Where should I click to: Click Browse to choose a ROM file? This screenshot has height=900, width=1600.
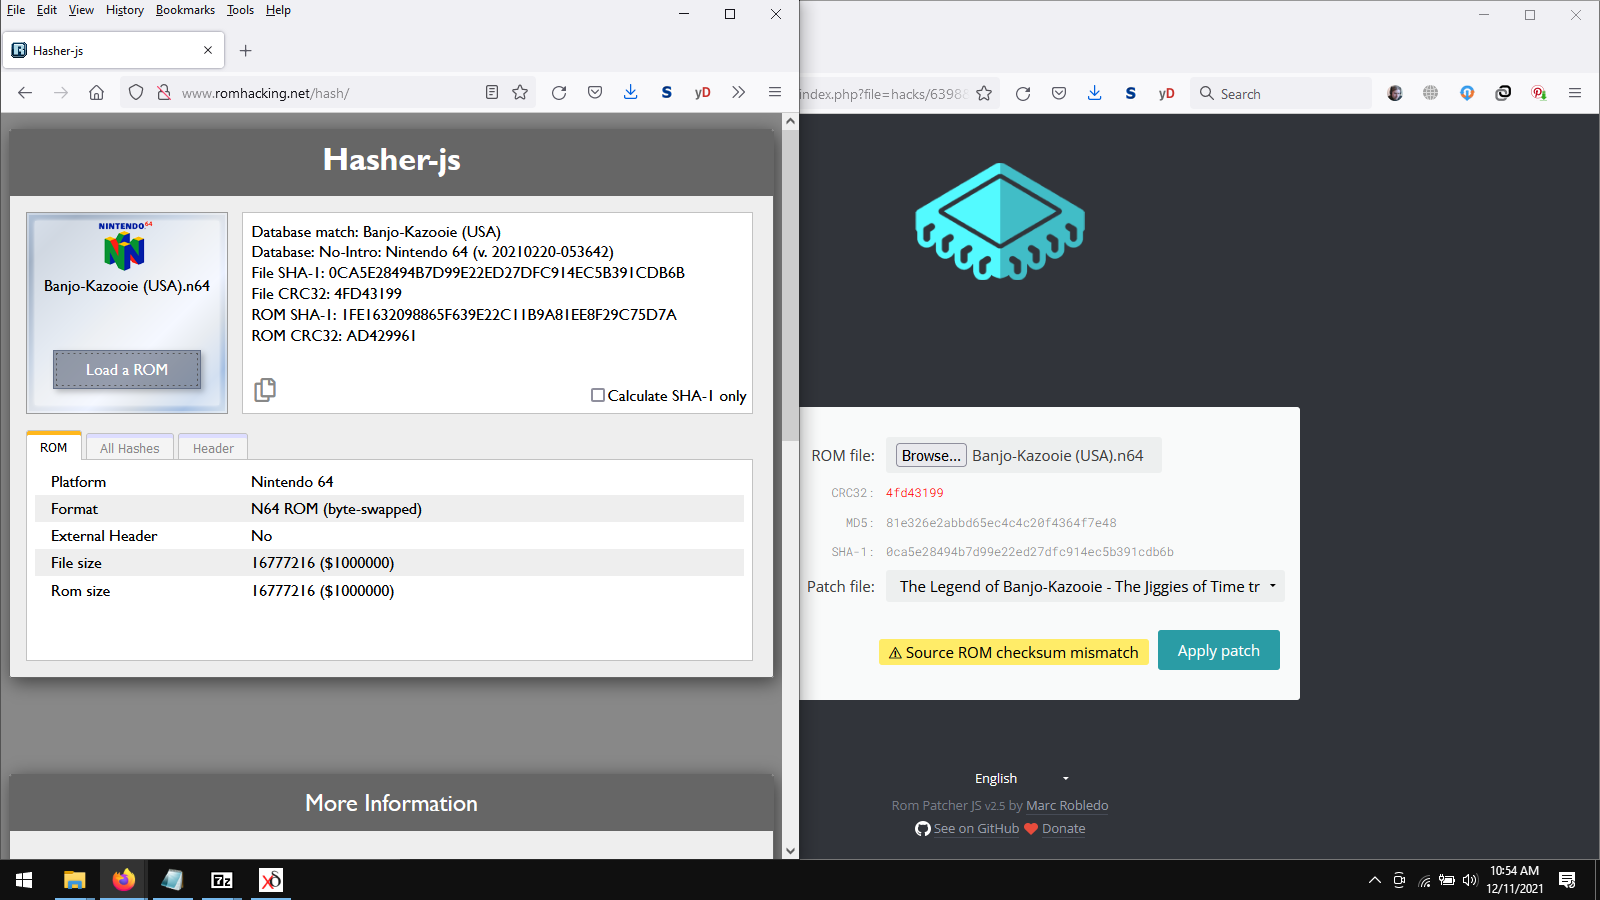pyautogui.click(x=931, y=455)
